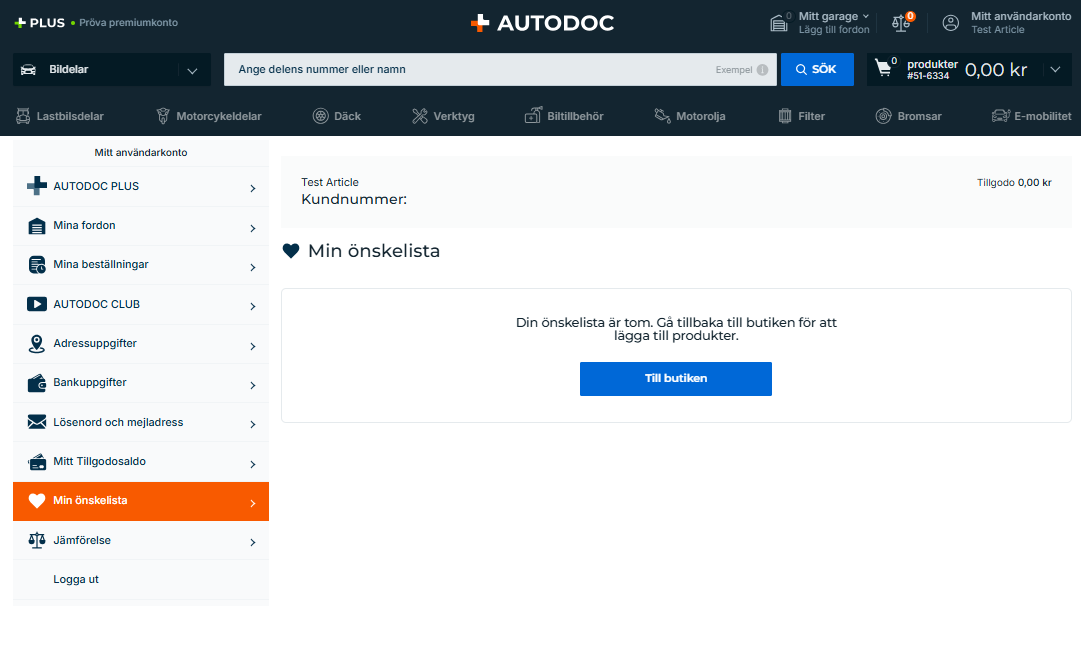Image resolution: width=1081 pixels, height=649 pixels.
Task: Click the shopping cart icon
Action: click(x=883, y=69)
